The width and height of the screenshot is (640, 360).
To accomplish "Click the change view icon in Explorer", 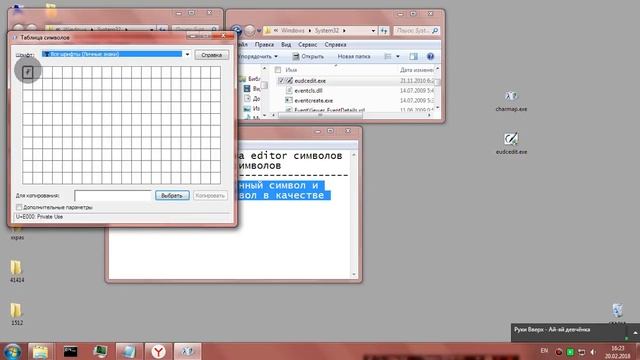I will click(x=388, y=56).
